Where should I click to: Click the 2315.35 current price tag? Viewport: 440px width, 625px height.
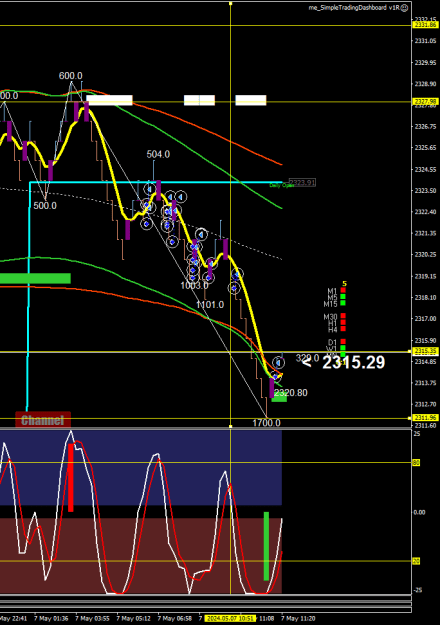tap(426, 351)
